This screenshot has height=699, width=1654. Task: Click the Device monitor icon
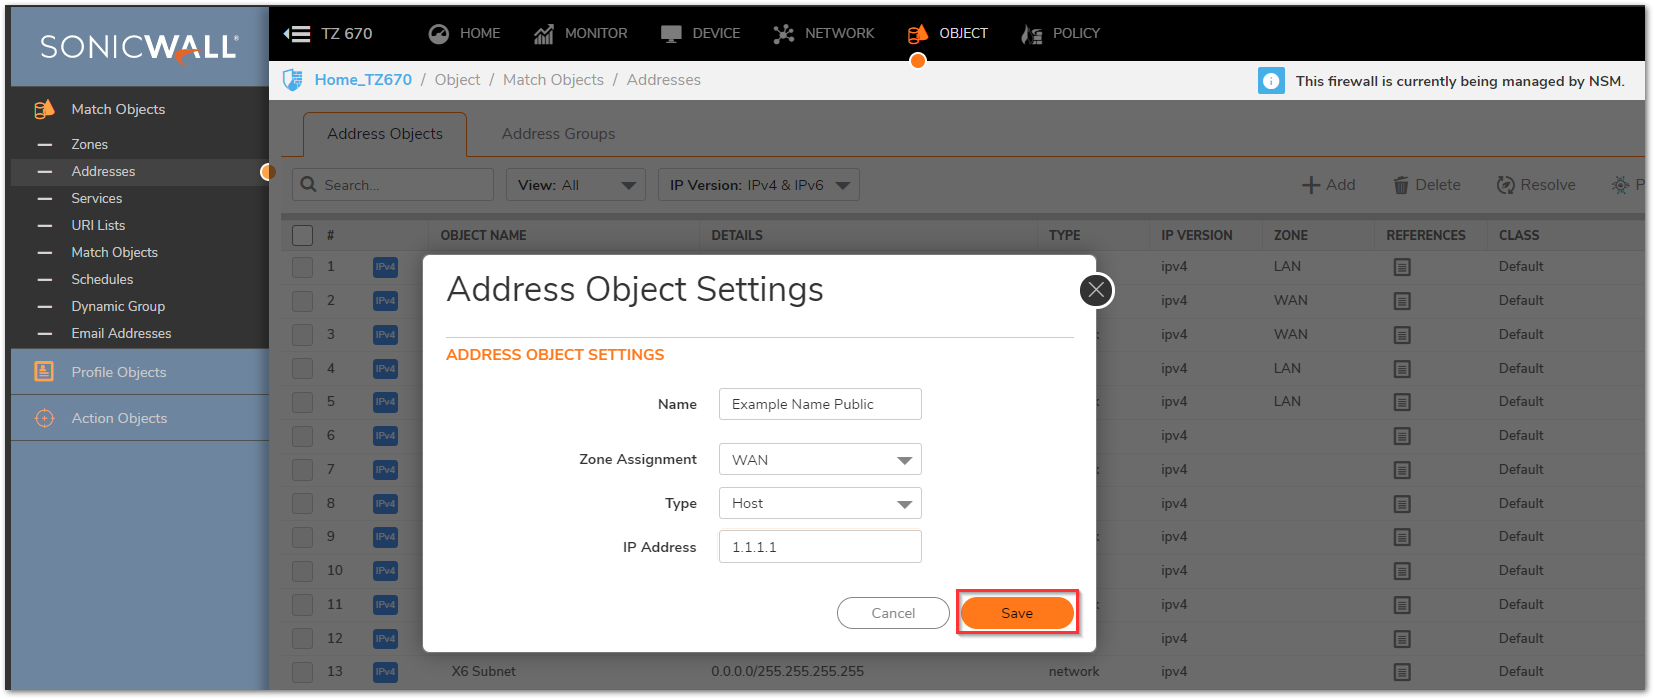(x=671, y=34)
